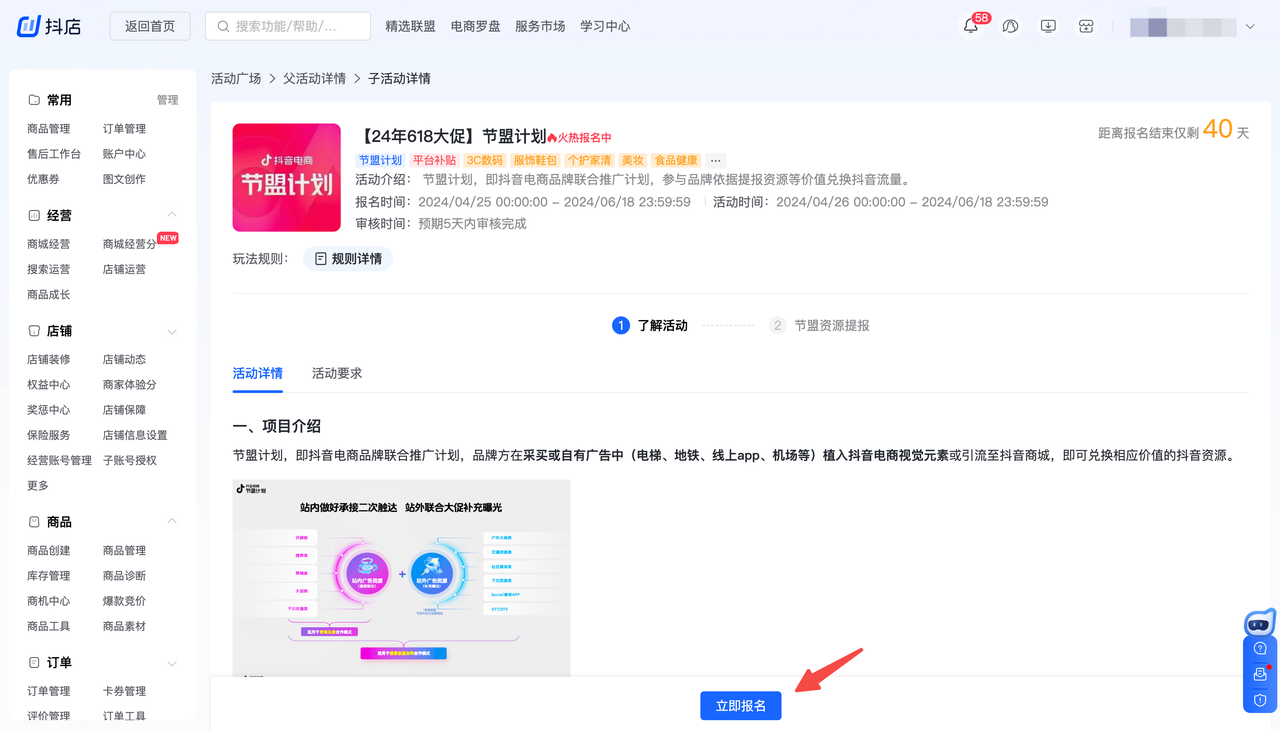Image resolution: width=1280 pixels, height=731 pixels.
Task: Switch to the 活动要求 tab
Action: pyautogui.click(x=337, y=373)
